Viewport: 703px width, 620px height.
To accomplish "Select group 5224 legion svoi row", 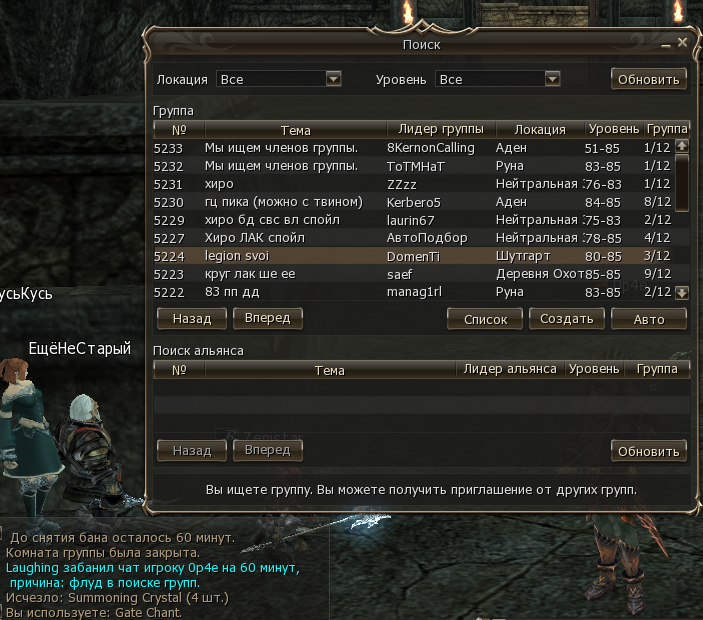I will tap(415, 256).
